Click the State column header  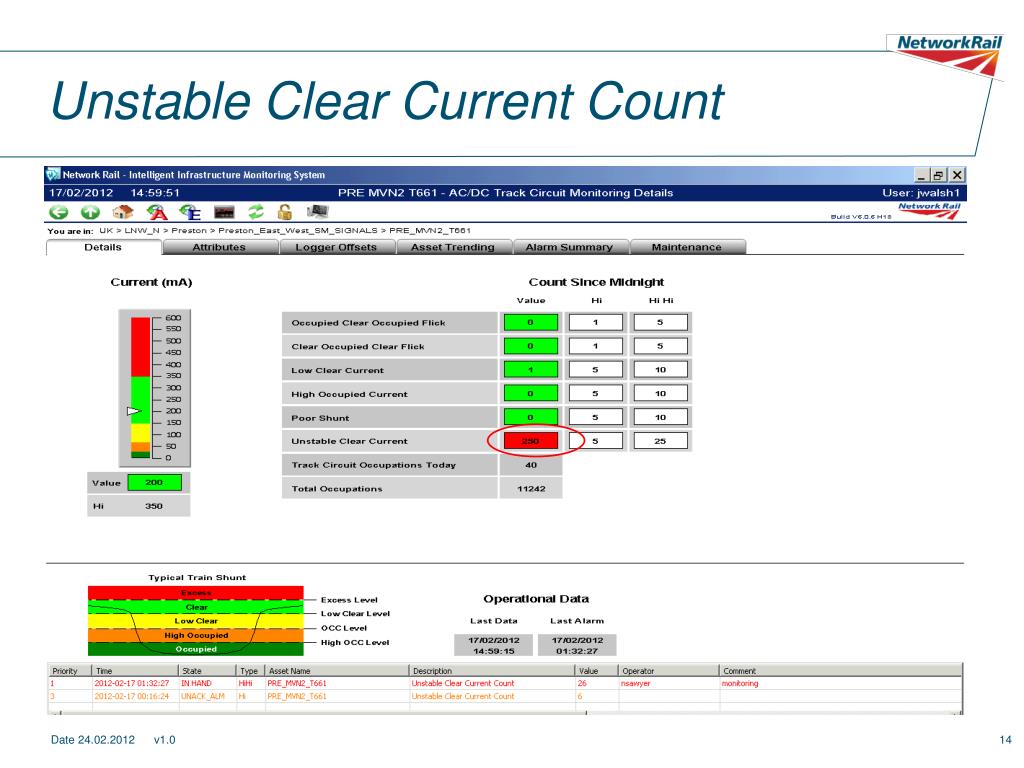(x=207, y=671)
